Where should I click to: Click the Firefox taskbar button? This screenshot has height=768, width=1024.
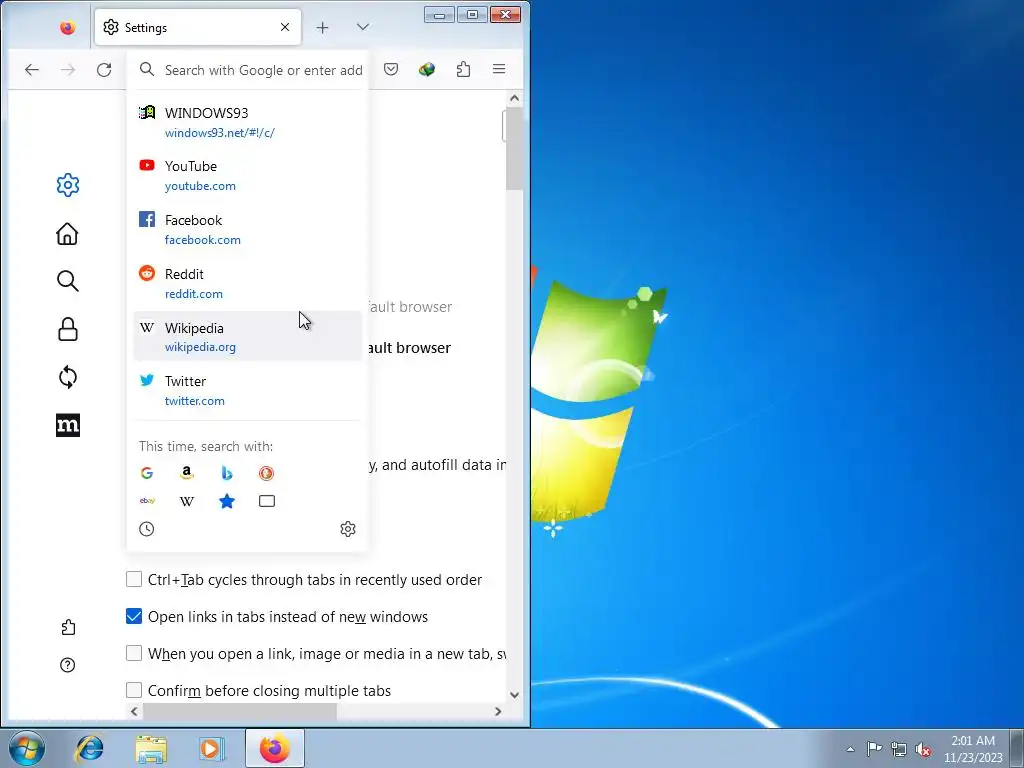point(275,748)
